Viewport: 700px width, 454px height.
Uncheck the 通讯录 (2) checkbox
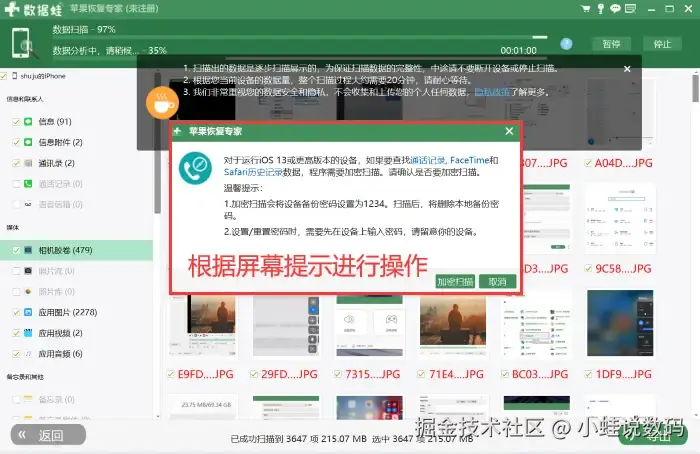tap(16, 163)
